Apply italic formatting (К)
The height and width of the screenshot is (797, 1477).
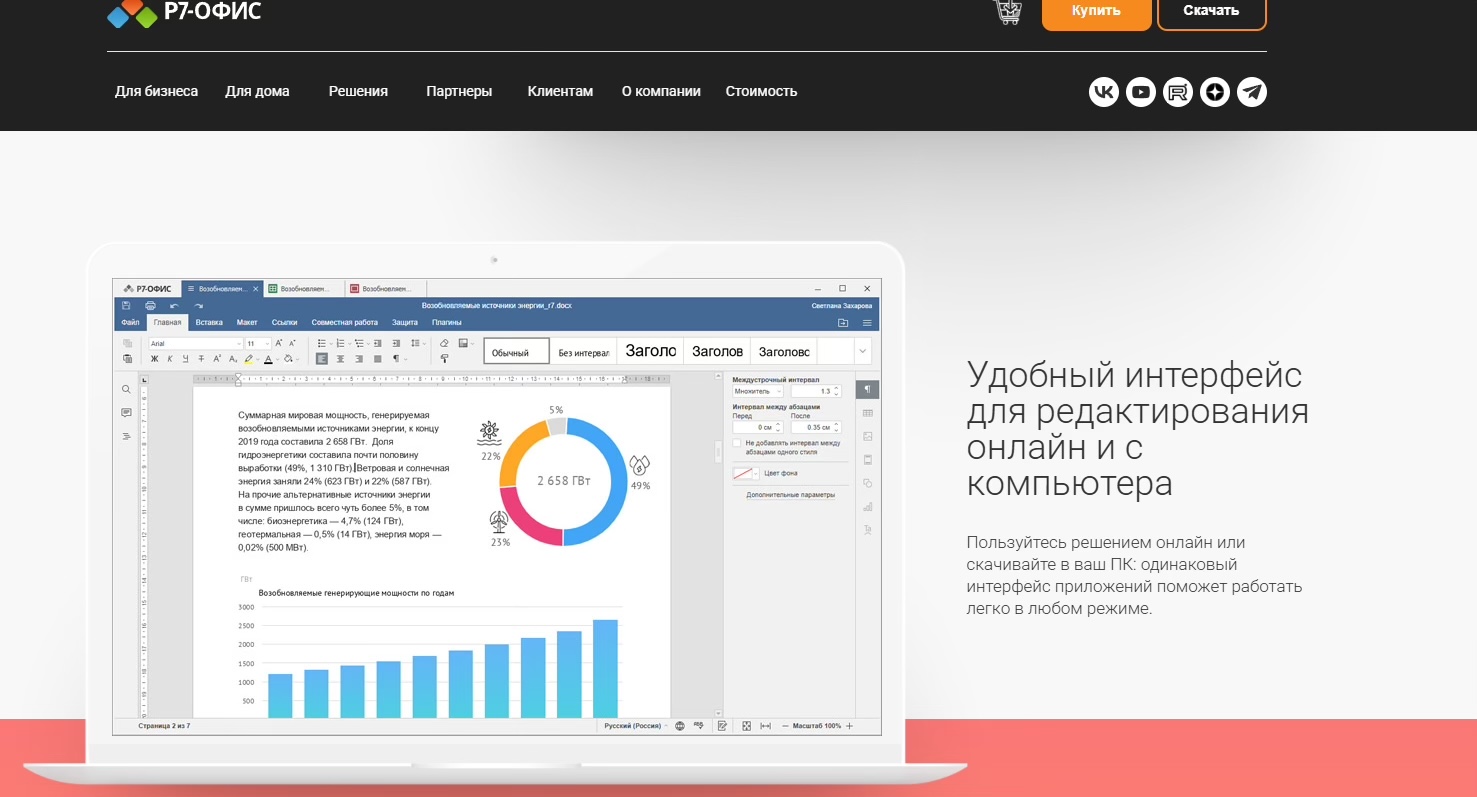coord(170,358)
